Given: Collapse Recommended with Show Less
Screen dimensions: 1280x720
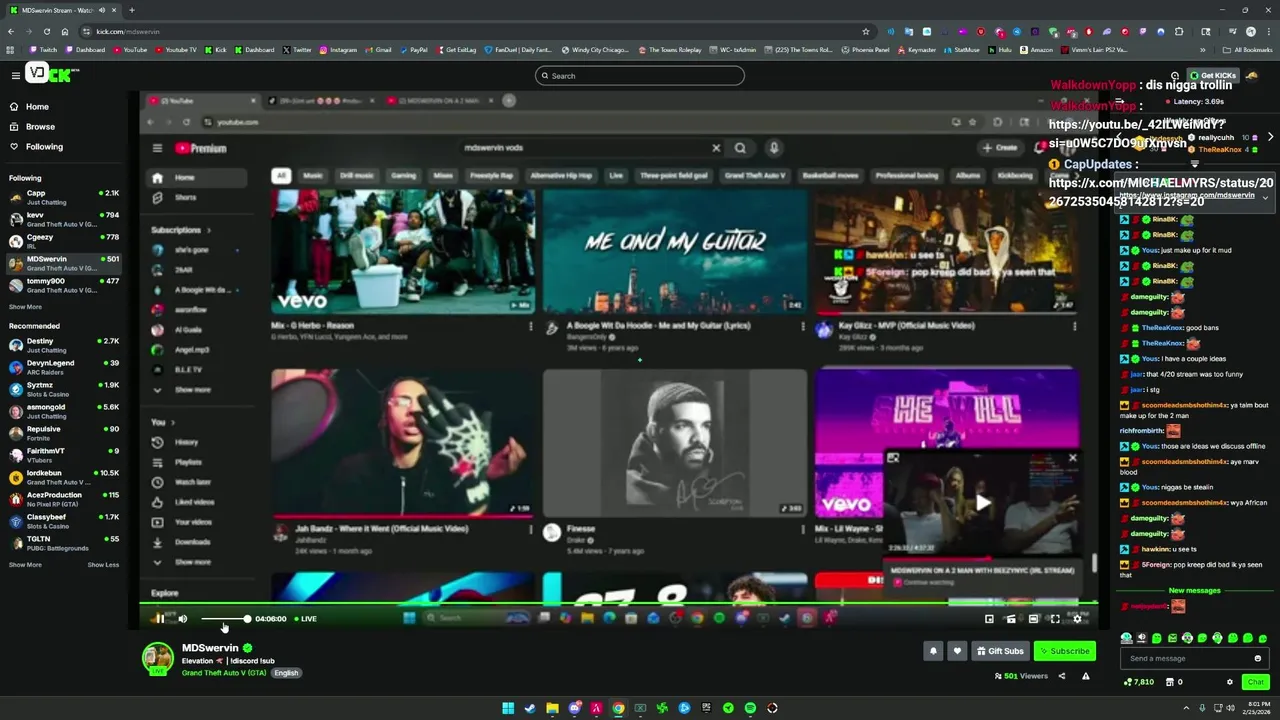Looking at the screenshot, I should pyautogui.click(x=103, y=565).
